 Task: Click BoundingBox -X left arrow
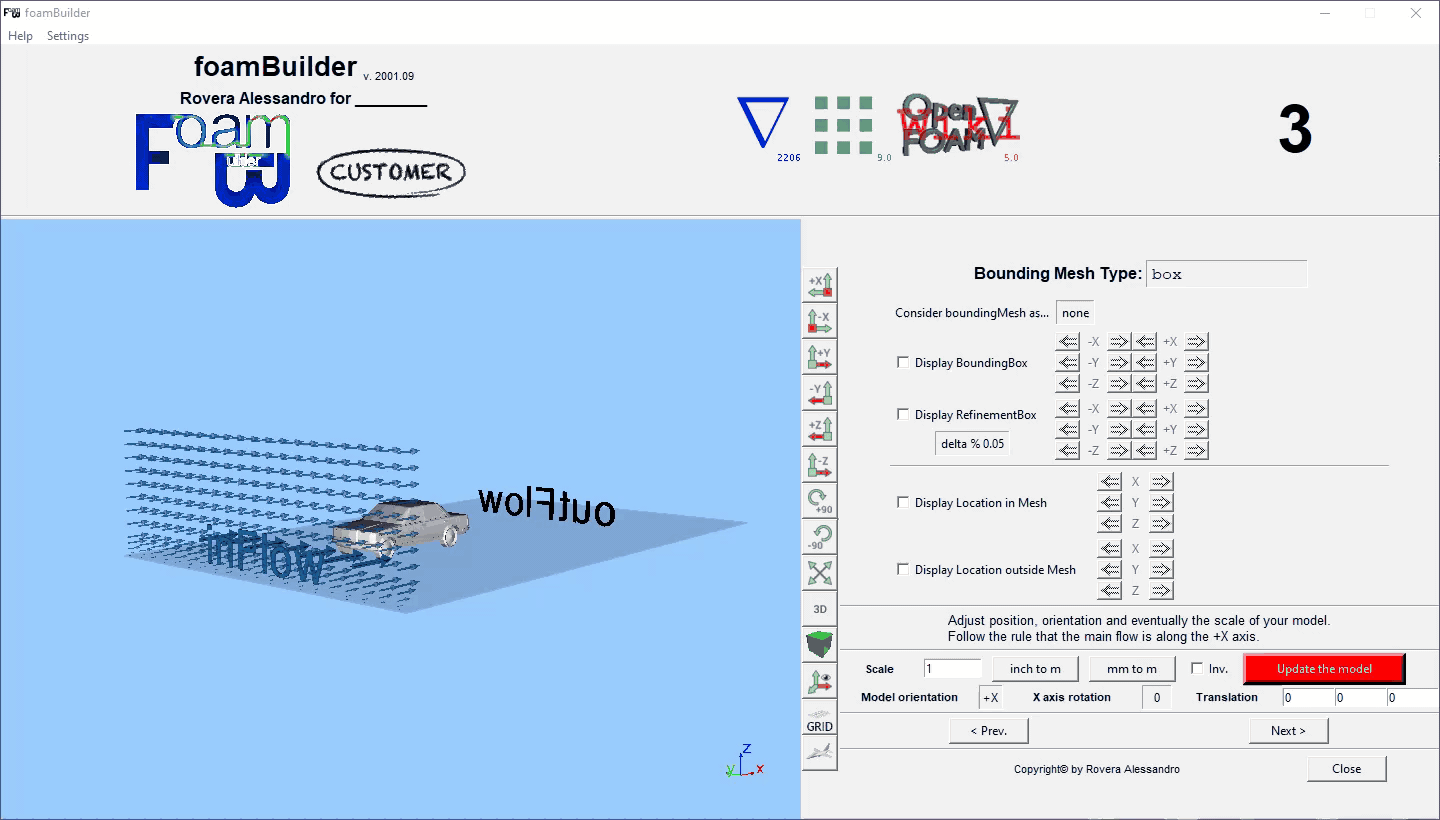pos(1068,342)
